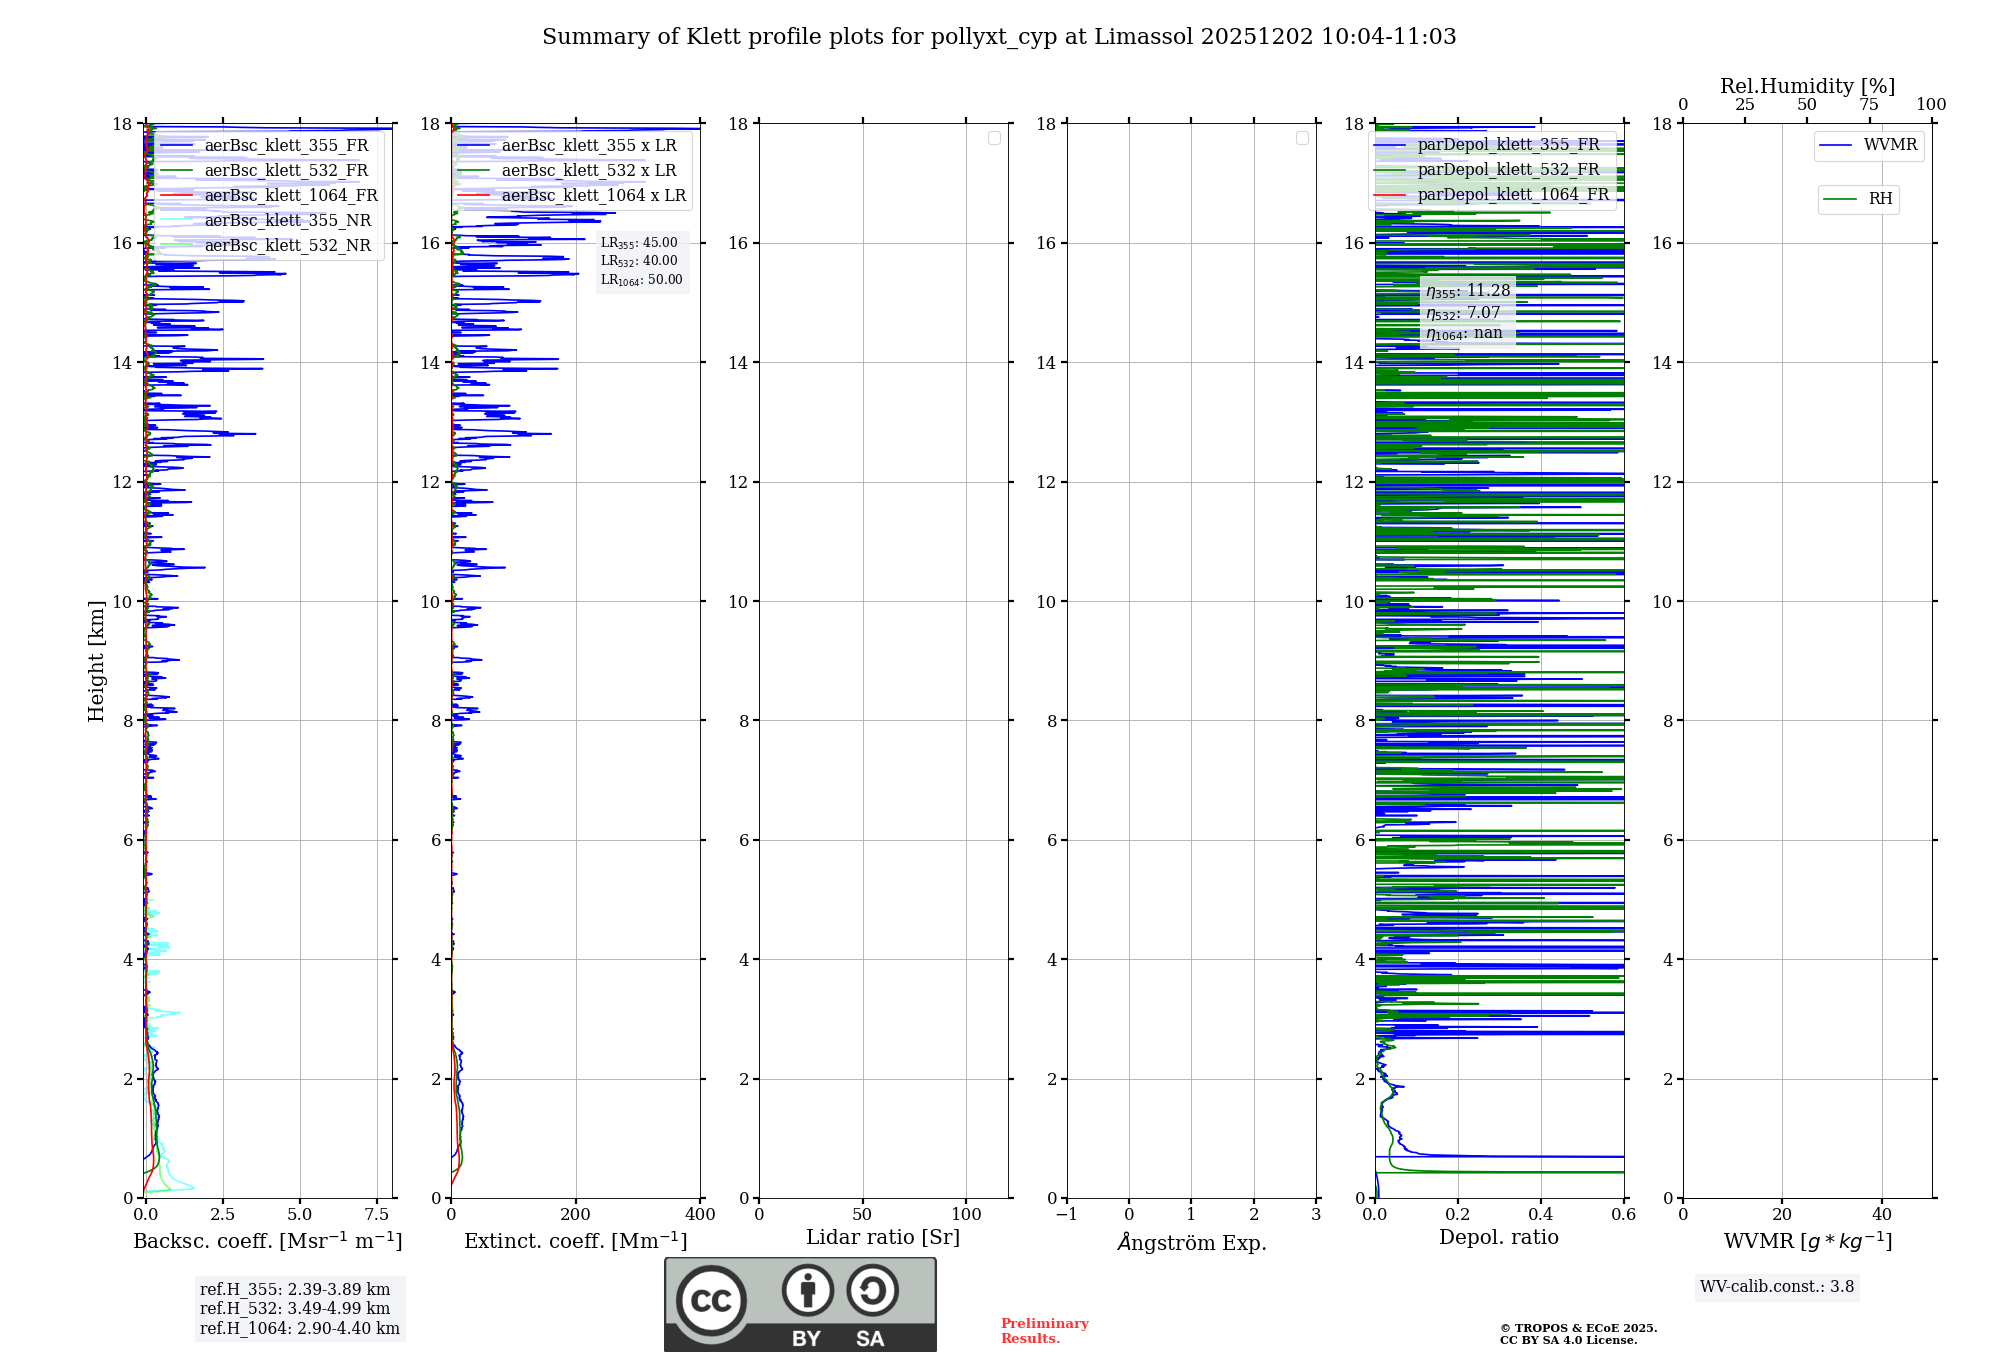Click the ref.H_355 reference height text
Image resolution: width=2000 pixels, height=1360 pixels.
point(294,1290)
